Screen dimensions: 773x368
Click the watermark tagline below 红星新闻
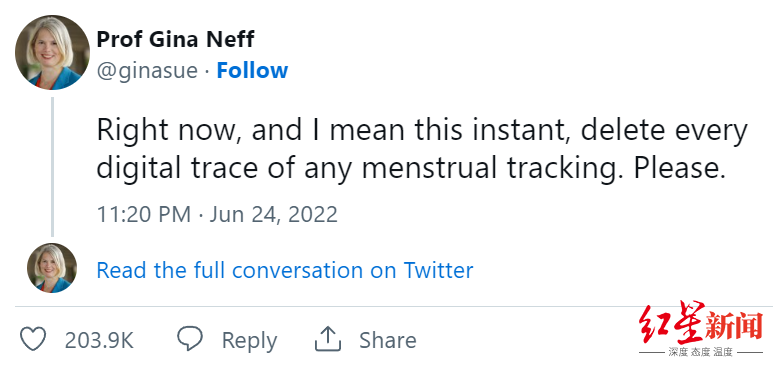[701, 352]
